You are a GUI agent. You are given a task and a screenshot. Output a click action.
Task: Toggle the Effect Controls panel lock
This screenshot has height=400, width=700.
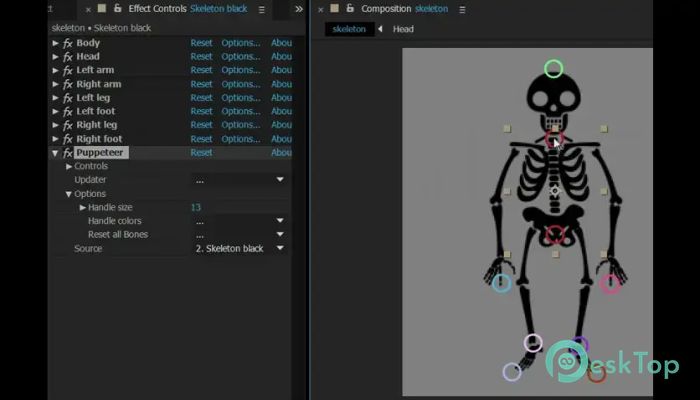pos(117,8)
